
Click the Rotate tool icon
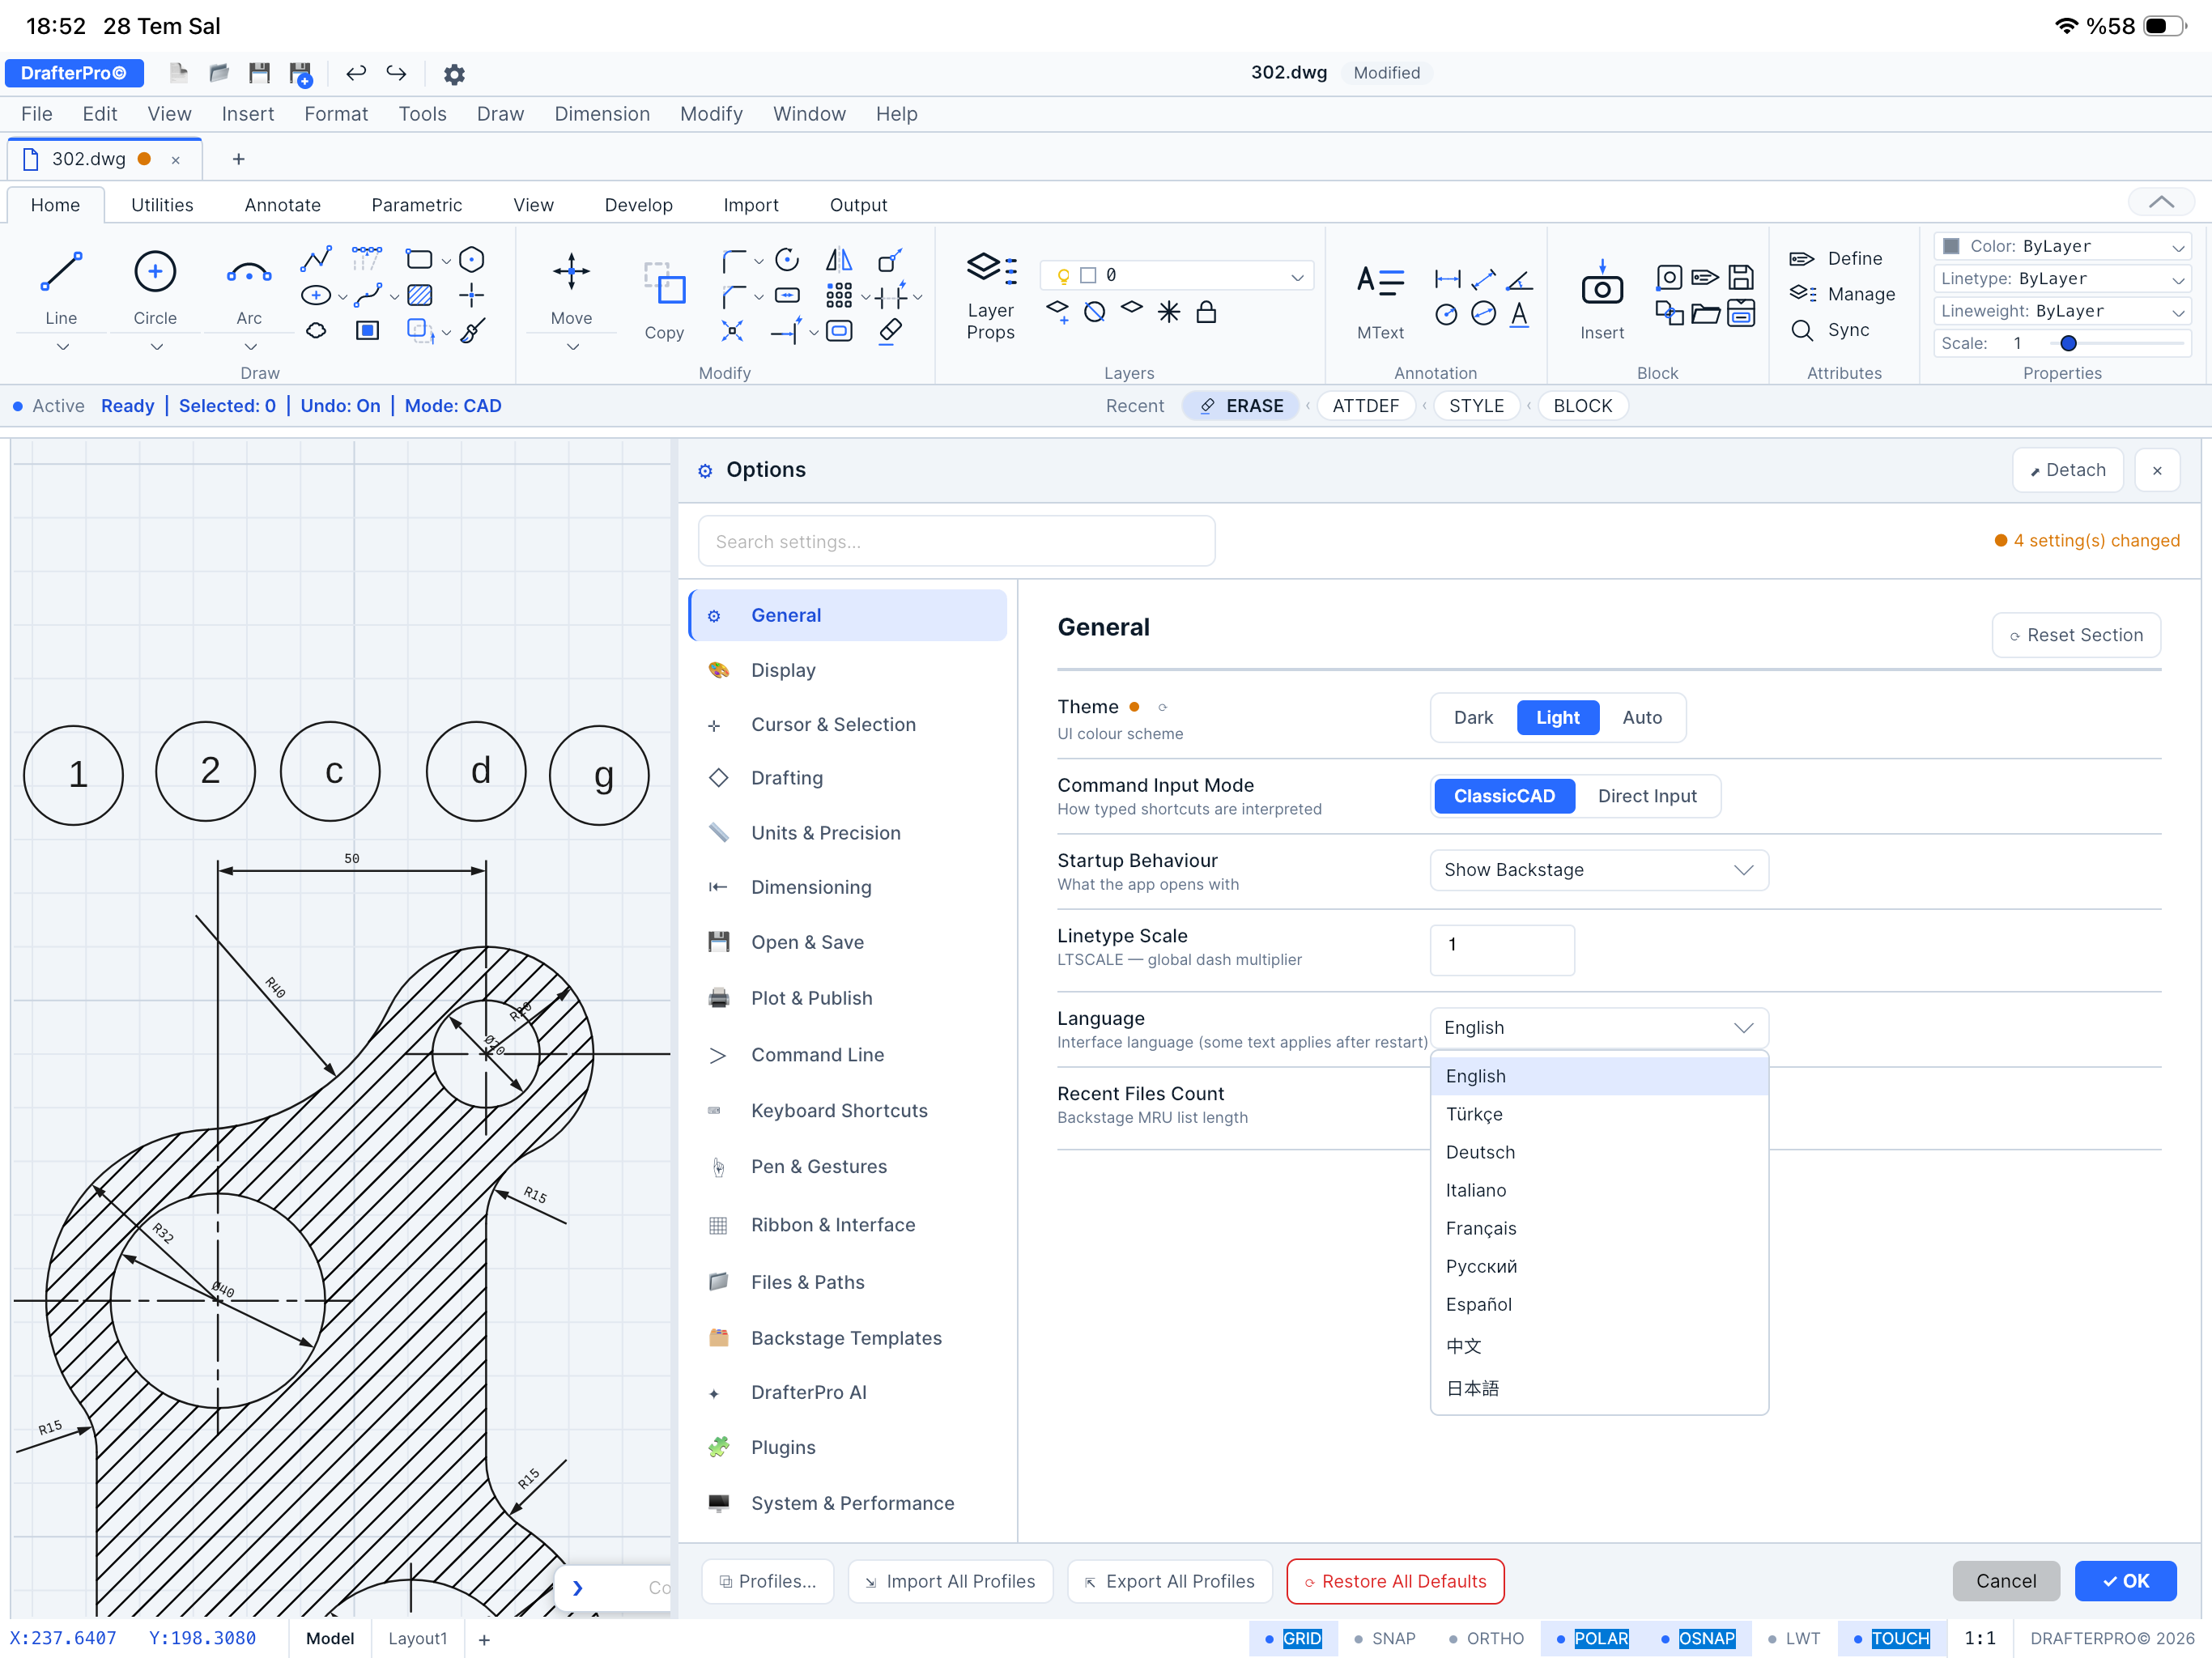(x=787, y=260)
